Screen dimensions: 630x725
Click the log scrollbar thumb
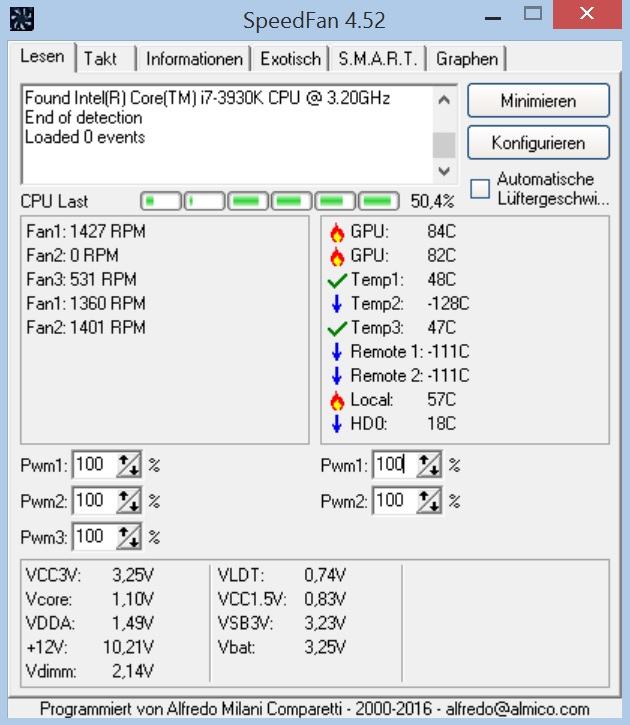(444, 145)
